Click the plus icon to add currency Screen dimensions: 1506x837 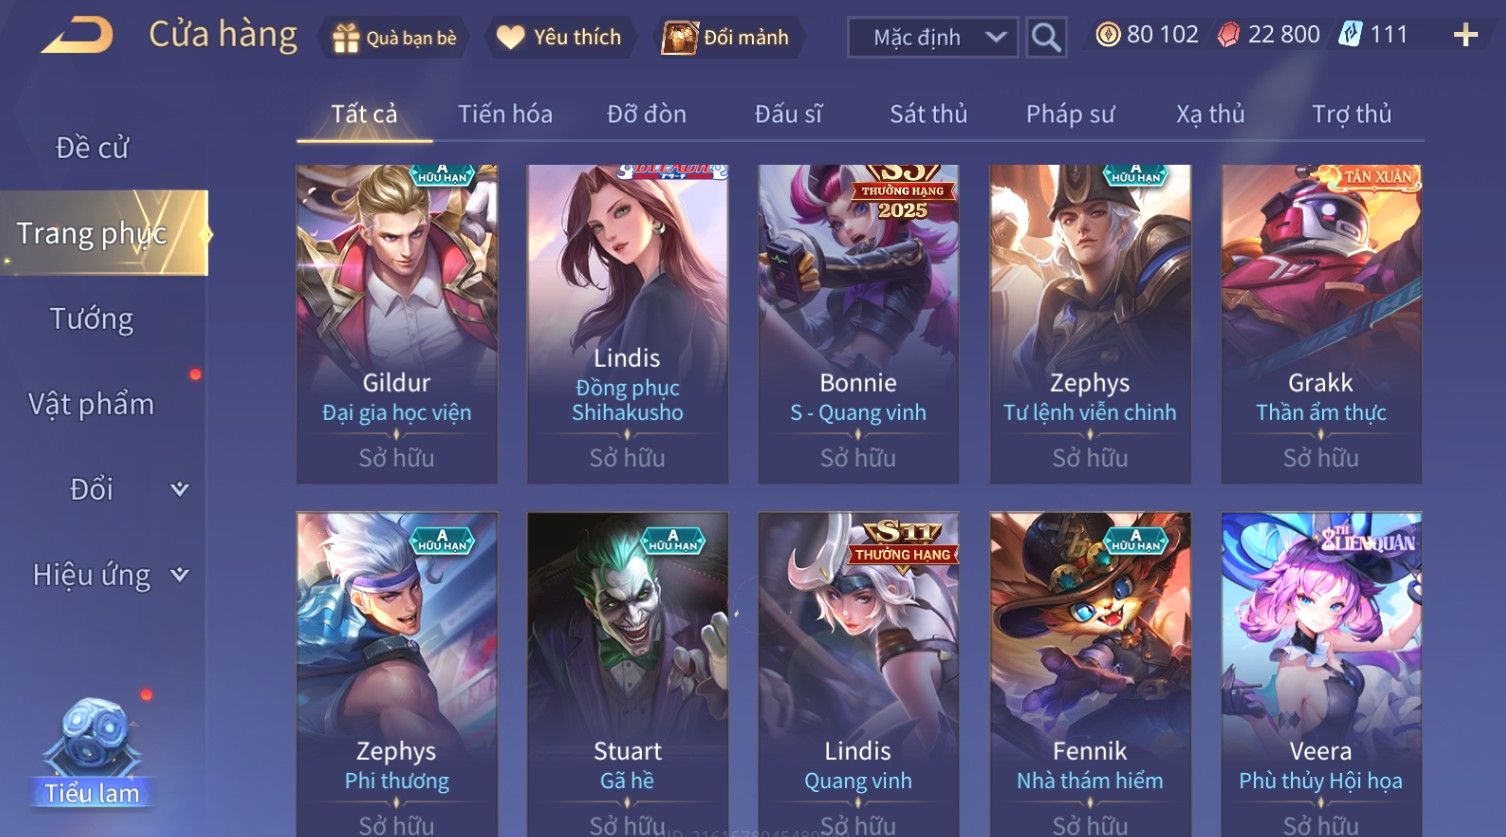1465,36
